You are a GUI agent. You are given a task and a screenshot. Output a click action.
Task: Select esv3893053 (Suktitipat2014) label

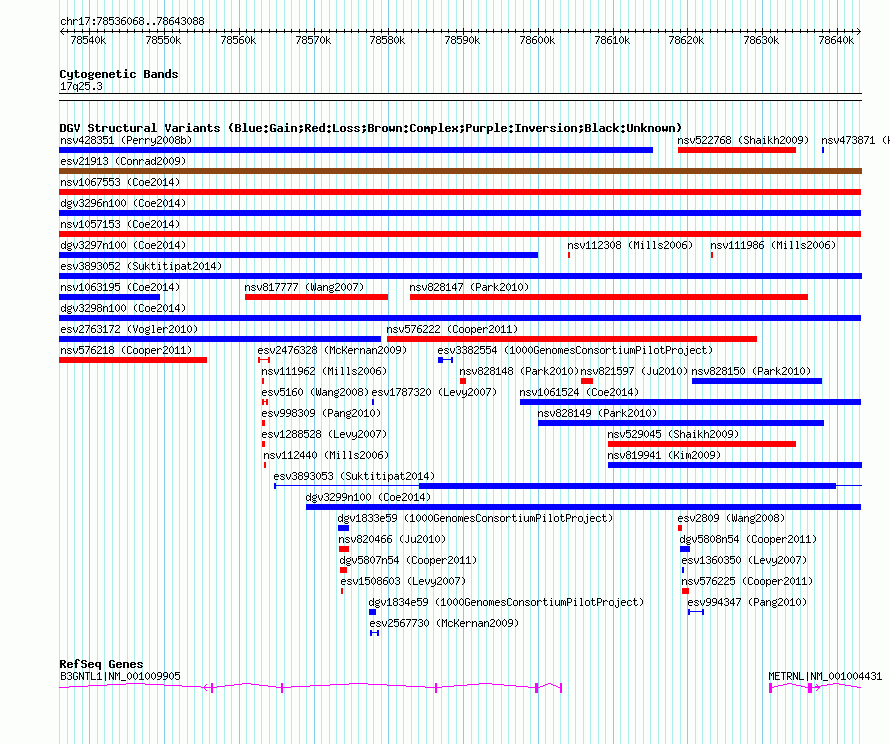(x=354, y=476)
